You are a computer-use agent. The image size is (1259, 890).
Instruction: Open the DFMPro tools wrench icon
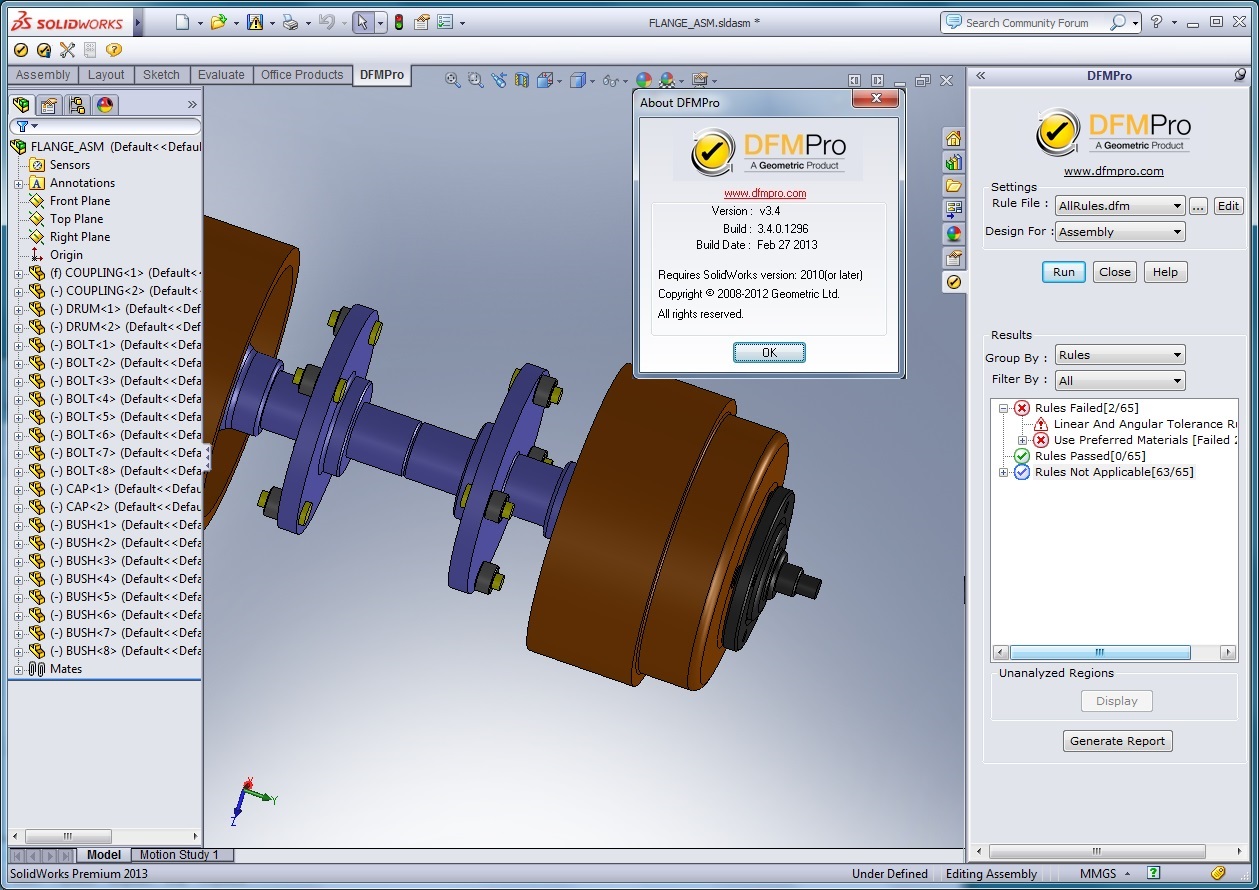67,50
